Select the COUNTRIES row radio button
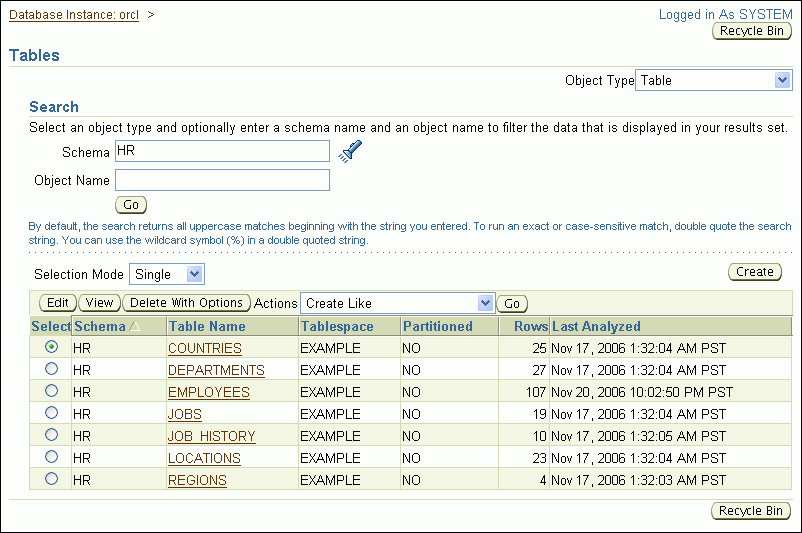 pyautogui.click(x=51, y=347)
